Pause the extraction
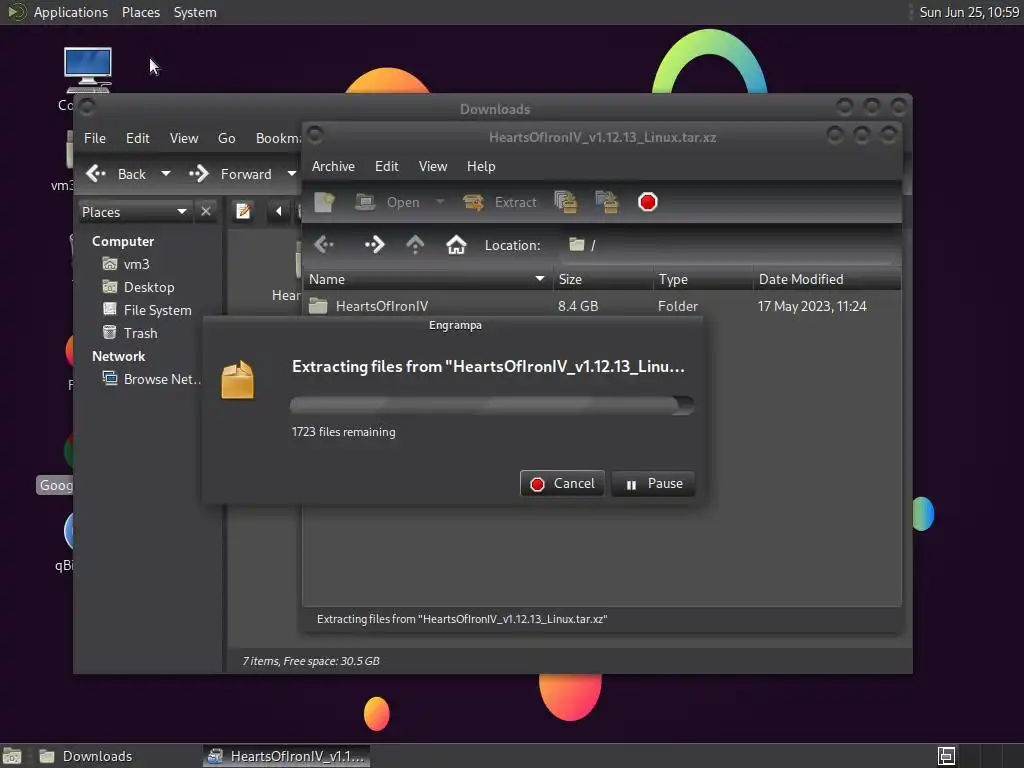 coord(653,484)
